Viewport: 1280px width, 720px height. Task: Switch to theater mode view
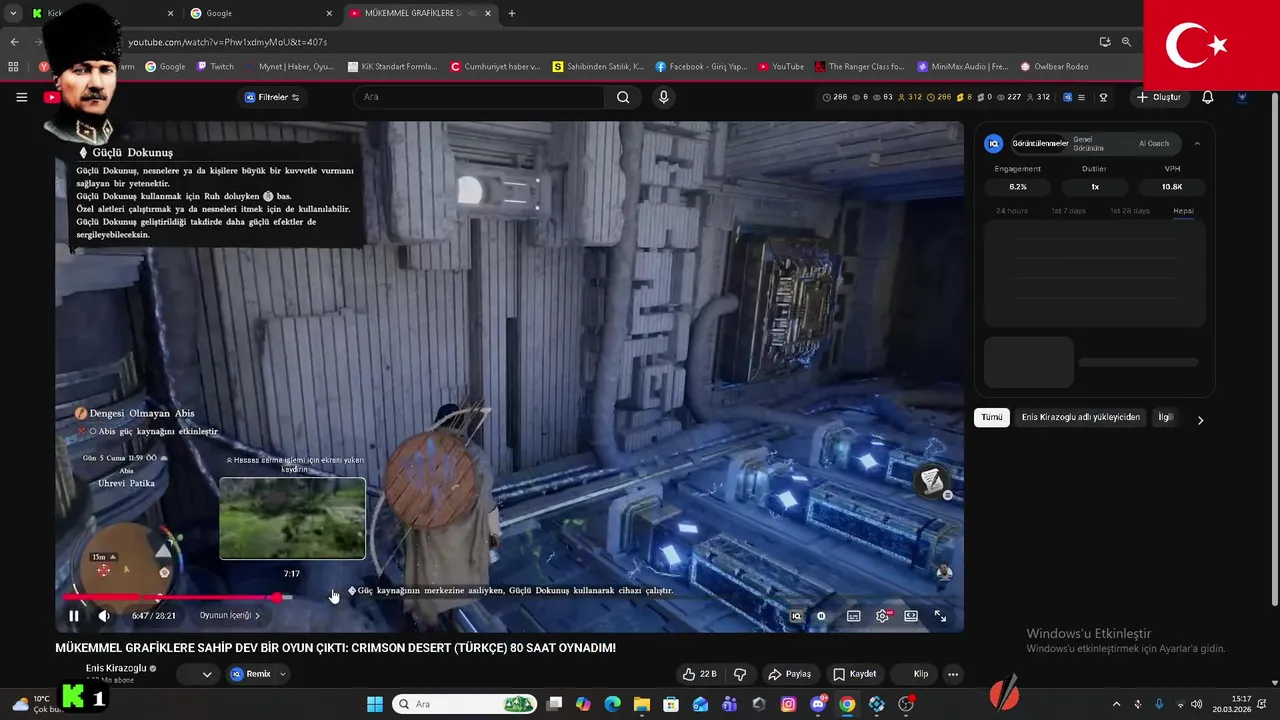911,616
